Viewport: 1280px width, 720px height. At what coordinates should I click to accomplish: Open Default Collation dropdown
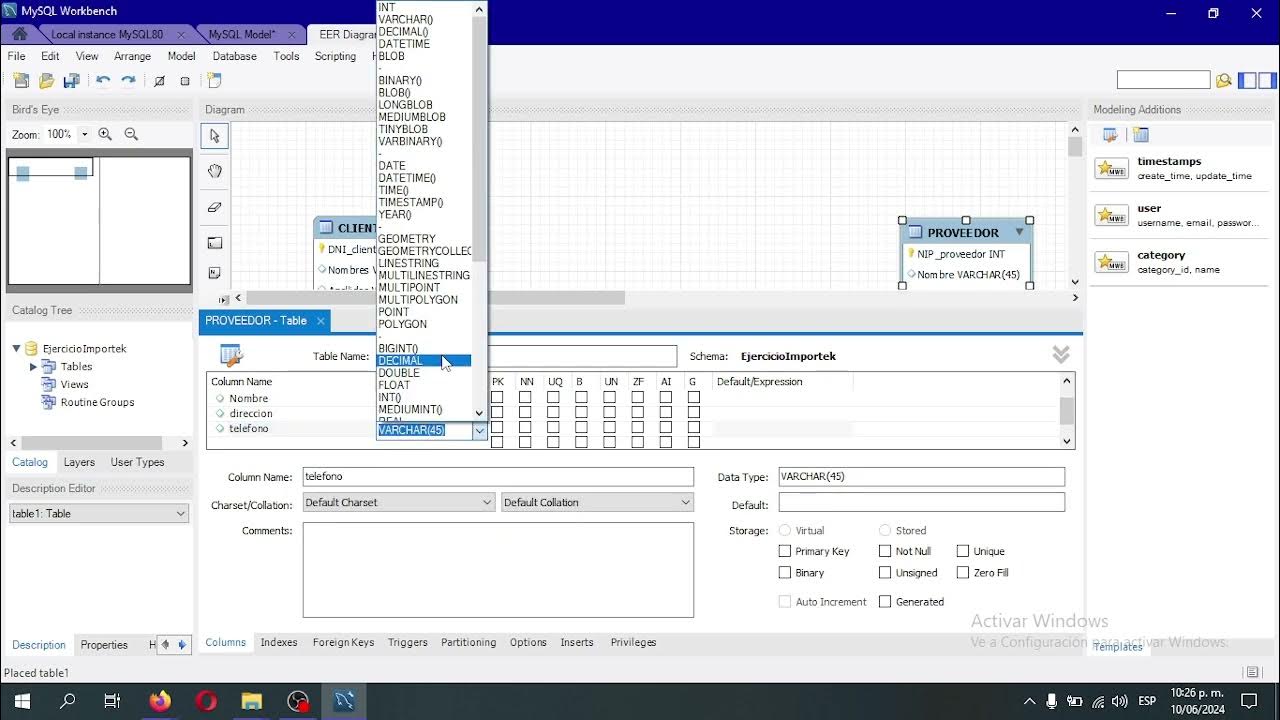(x=598, y=502)
